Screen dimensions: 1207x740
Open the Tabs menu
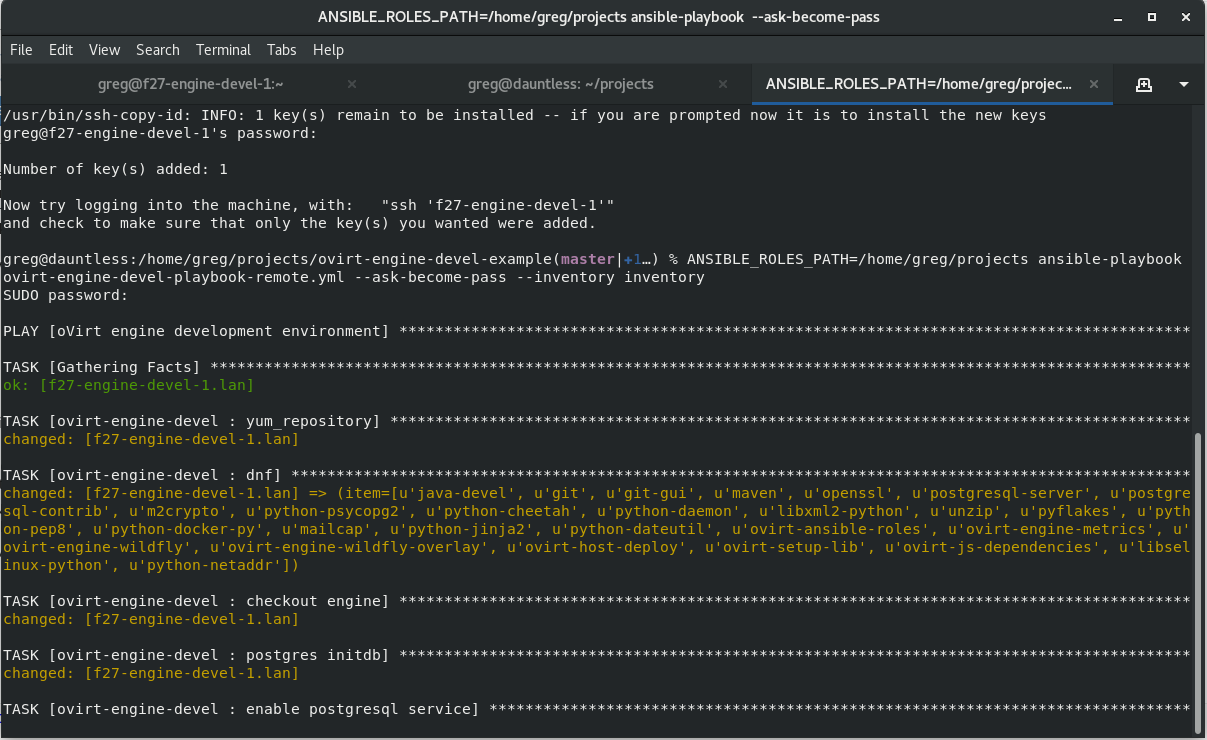pyautogui.click(x=281, y=50)
